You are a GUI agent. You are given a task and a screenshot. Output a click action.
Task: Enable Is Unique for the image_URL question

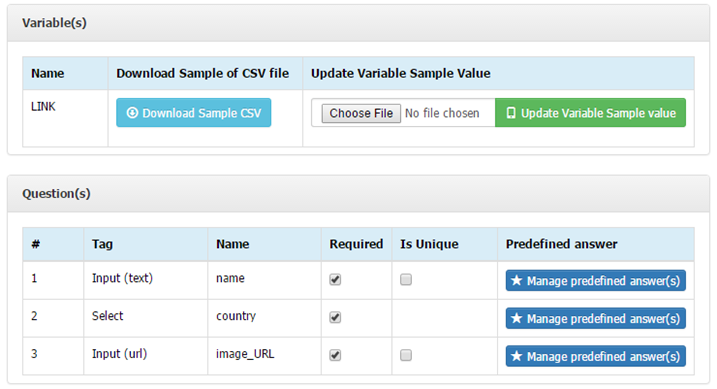[406, 355]
